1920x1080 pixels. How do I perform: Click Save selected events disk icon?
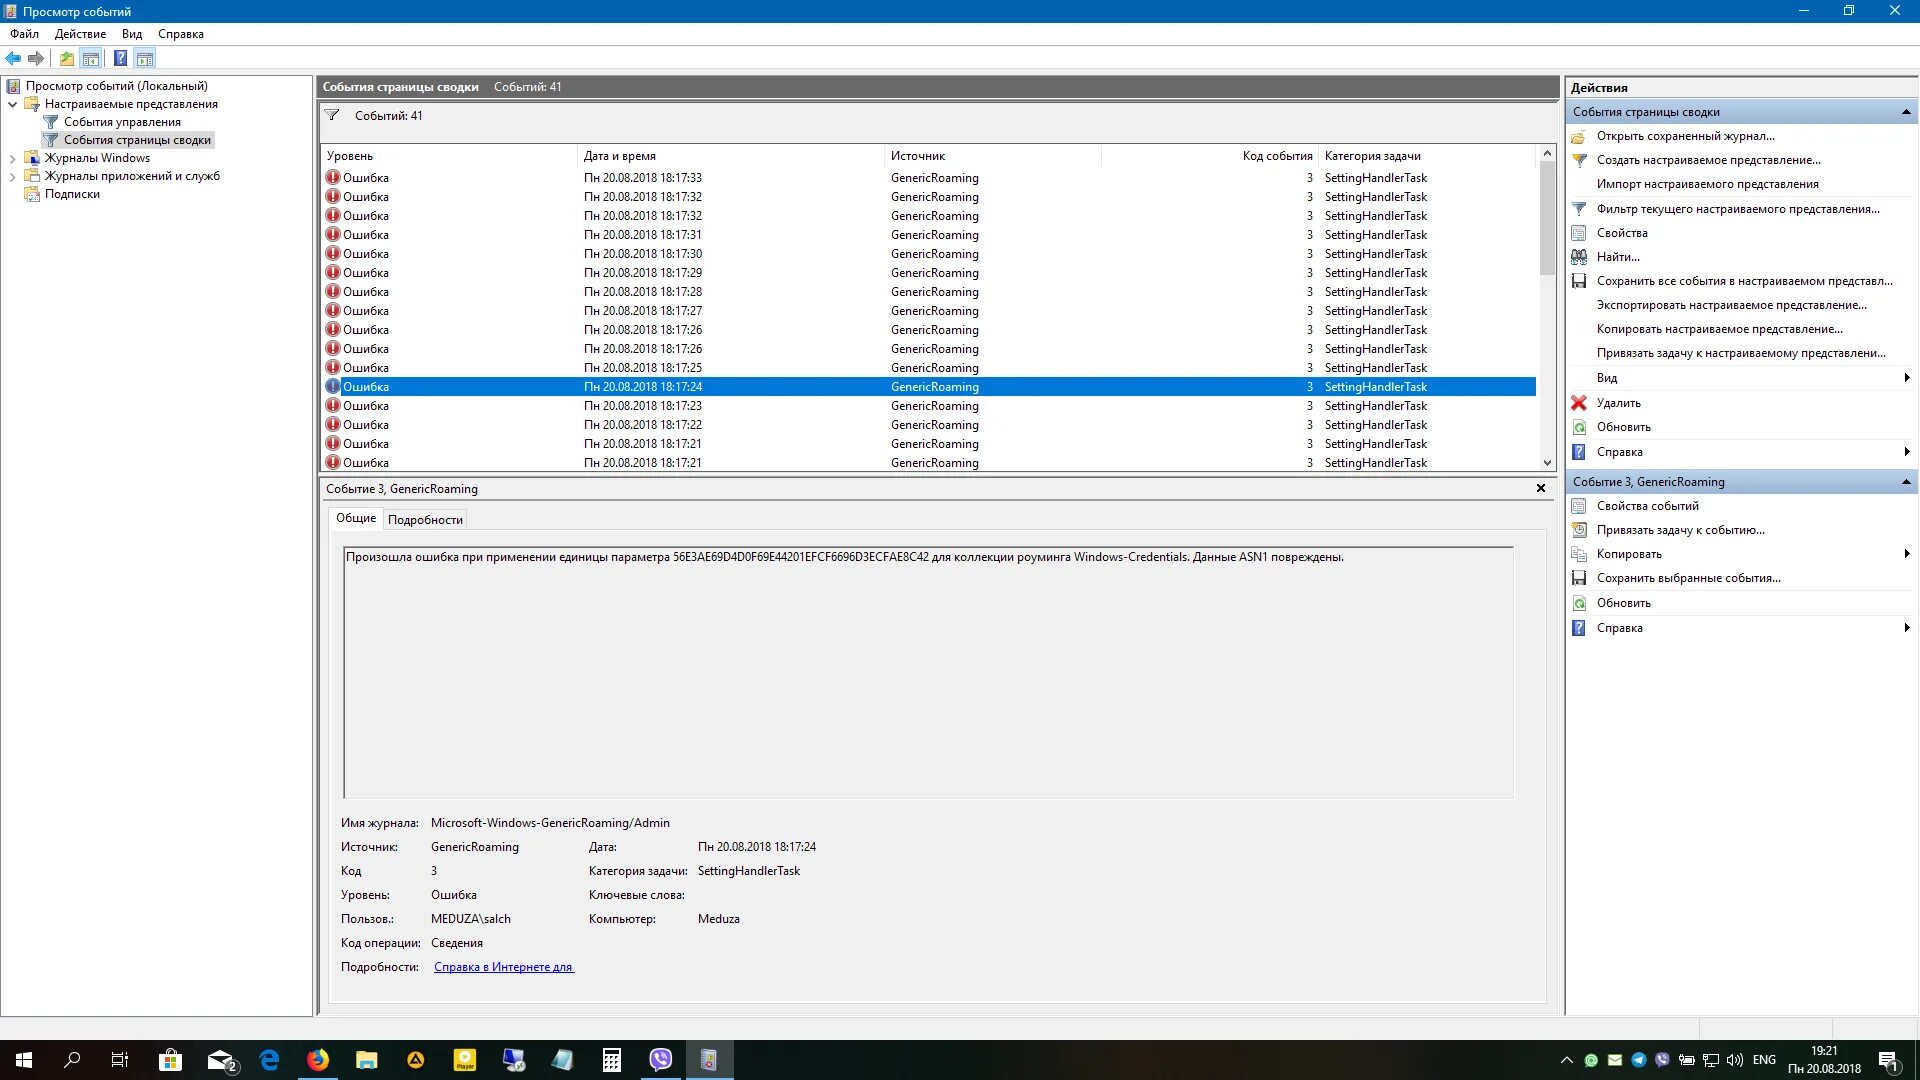pos(1579,578)
